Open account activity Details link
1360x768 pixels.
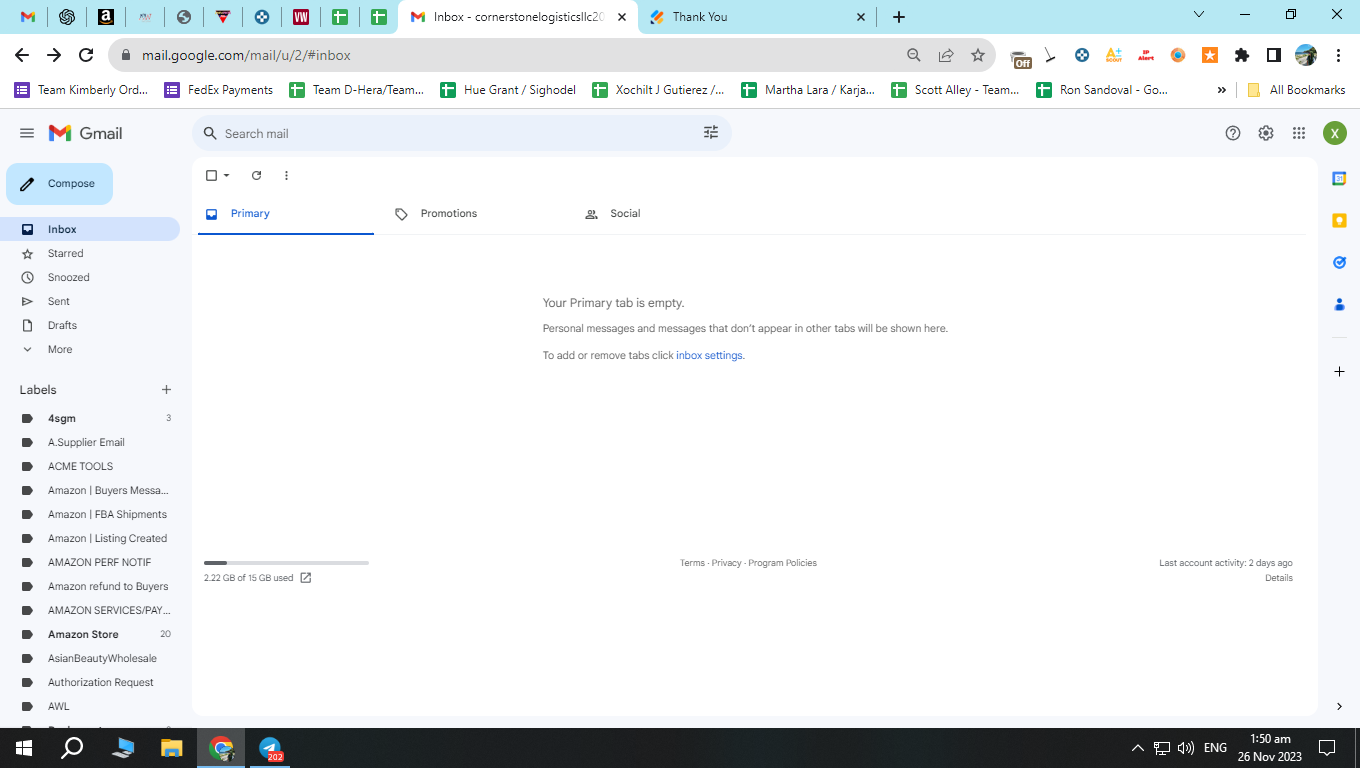pyautogui.click(x=1279, y=578)
